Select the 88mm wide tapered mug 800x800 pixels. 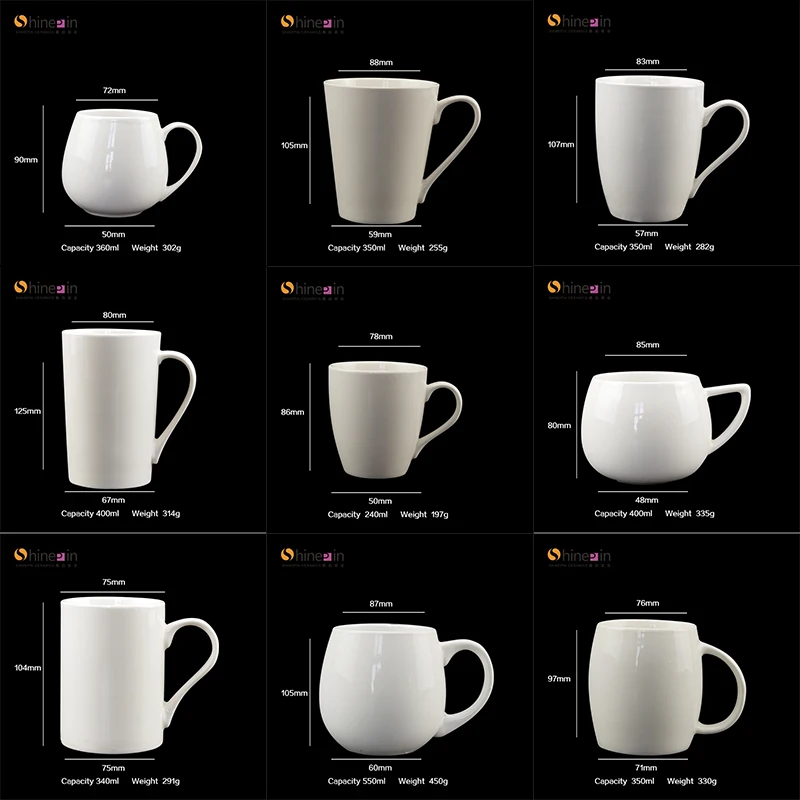coord(402,151)
